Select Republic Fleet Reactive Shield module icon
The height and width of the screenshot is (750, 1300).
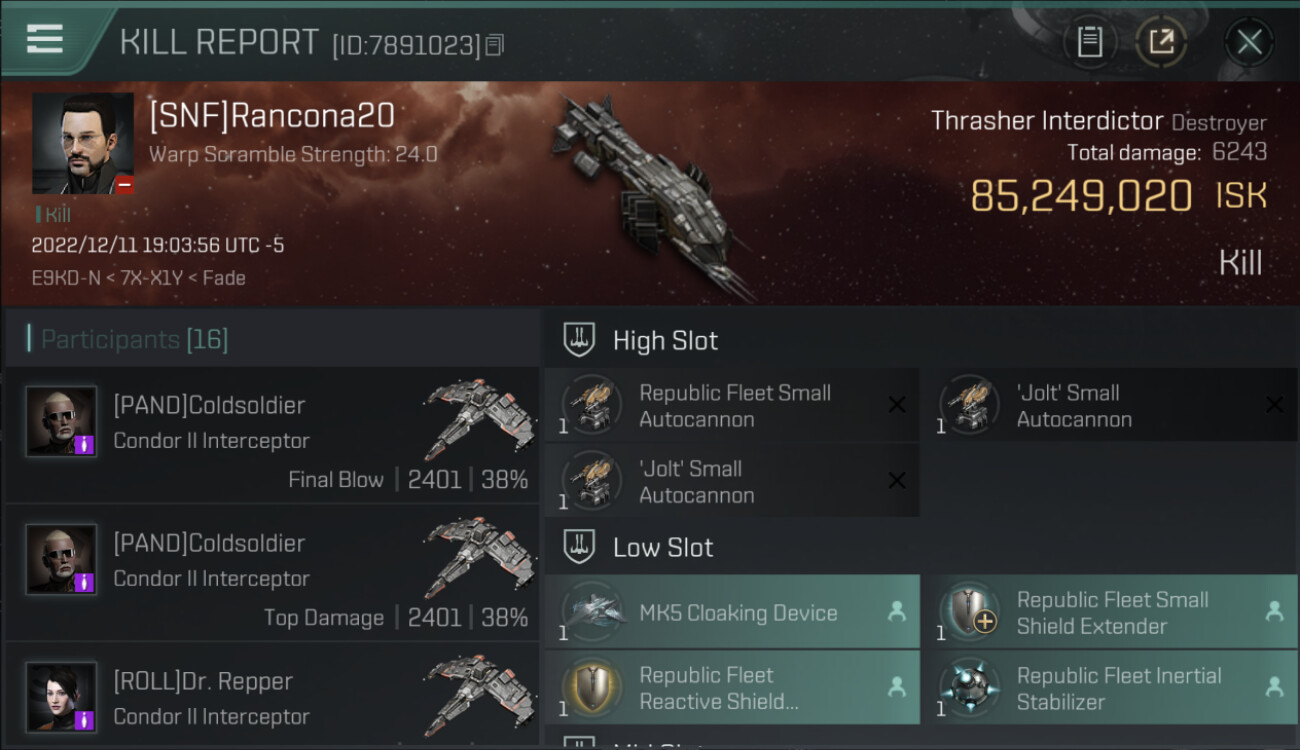point(592,688)
